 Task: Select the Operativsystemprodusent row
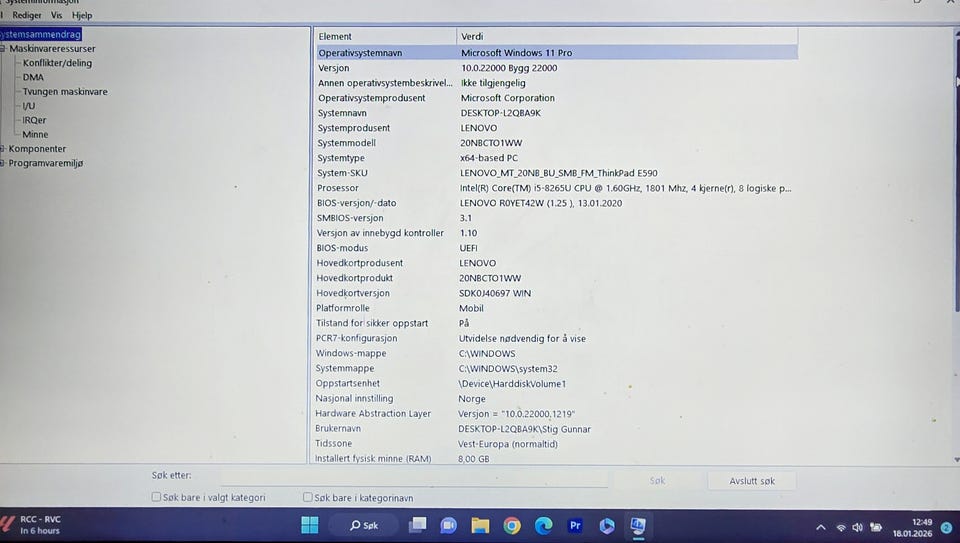(556, 98)
